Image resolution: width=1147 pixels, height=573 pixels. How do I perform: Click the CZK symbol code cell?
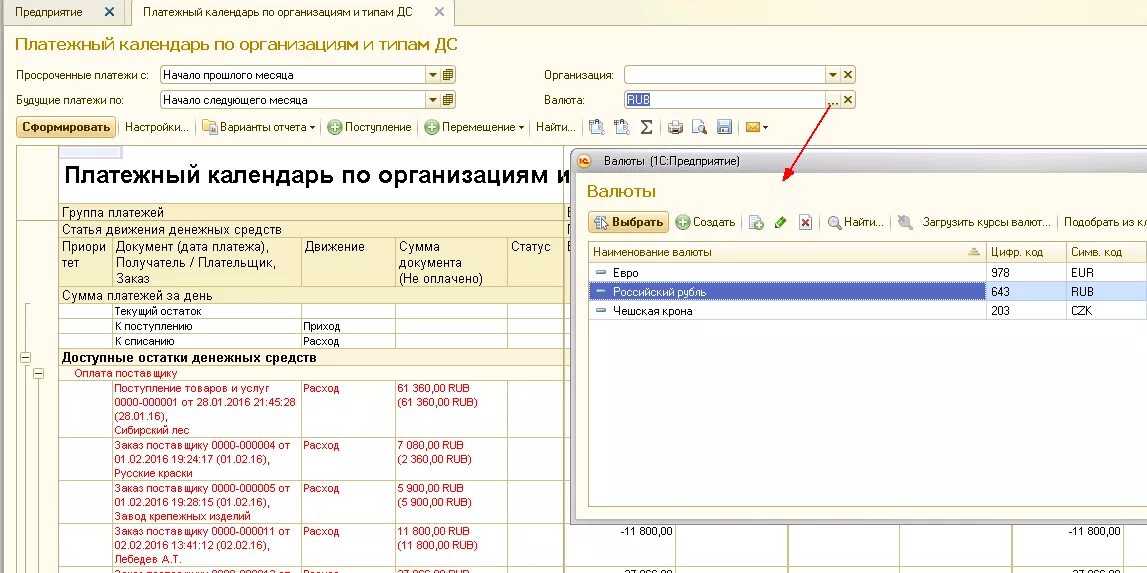click(x=1106, y=310)
